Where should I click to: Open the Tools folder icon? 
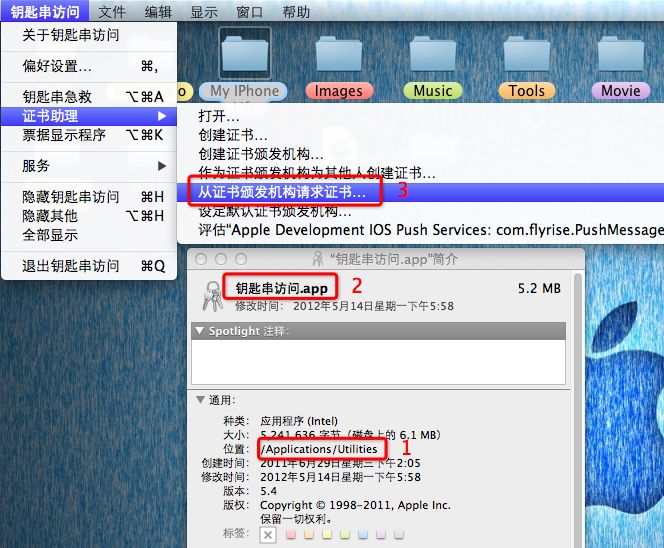[x=527, y=55]
